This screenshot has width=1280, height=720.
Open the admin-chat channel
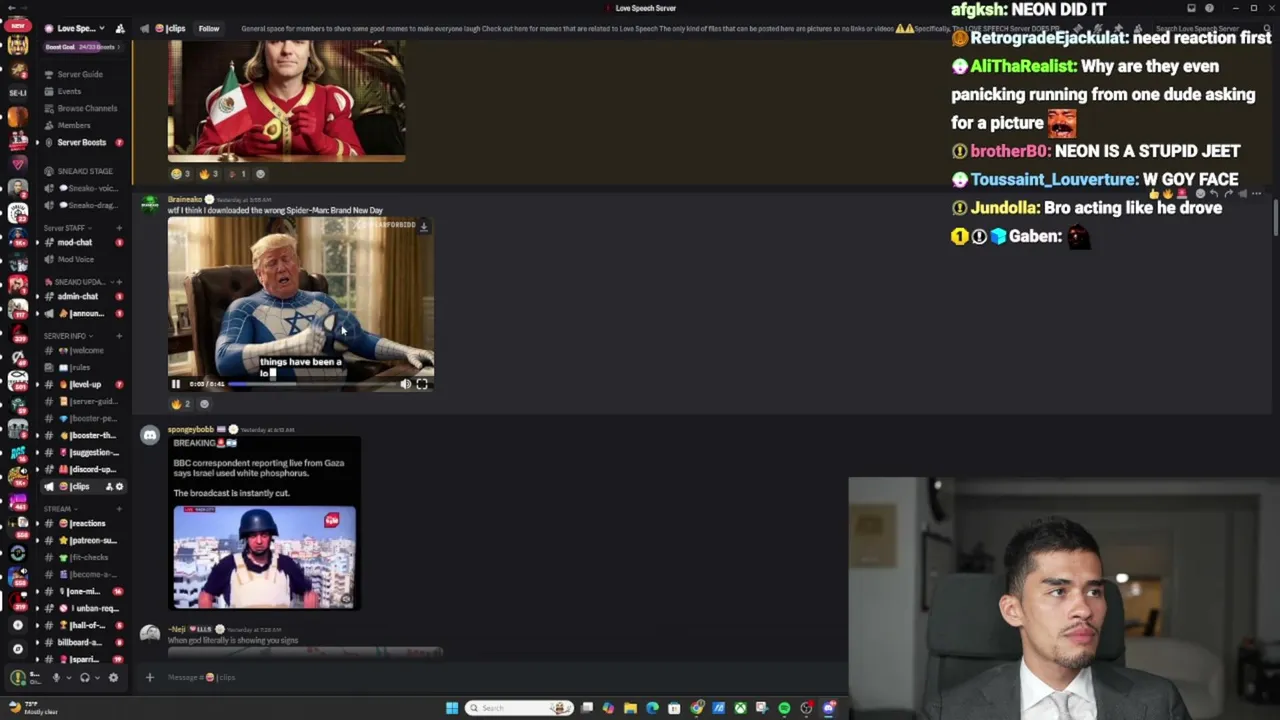pyautogui.click(x=78, y=296)
